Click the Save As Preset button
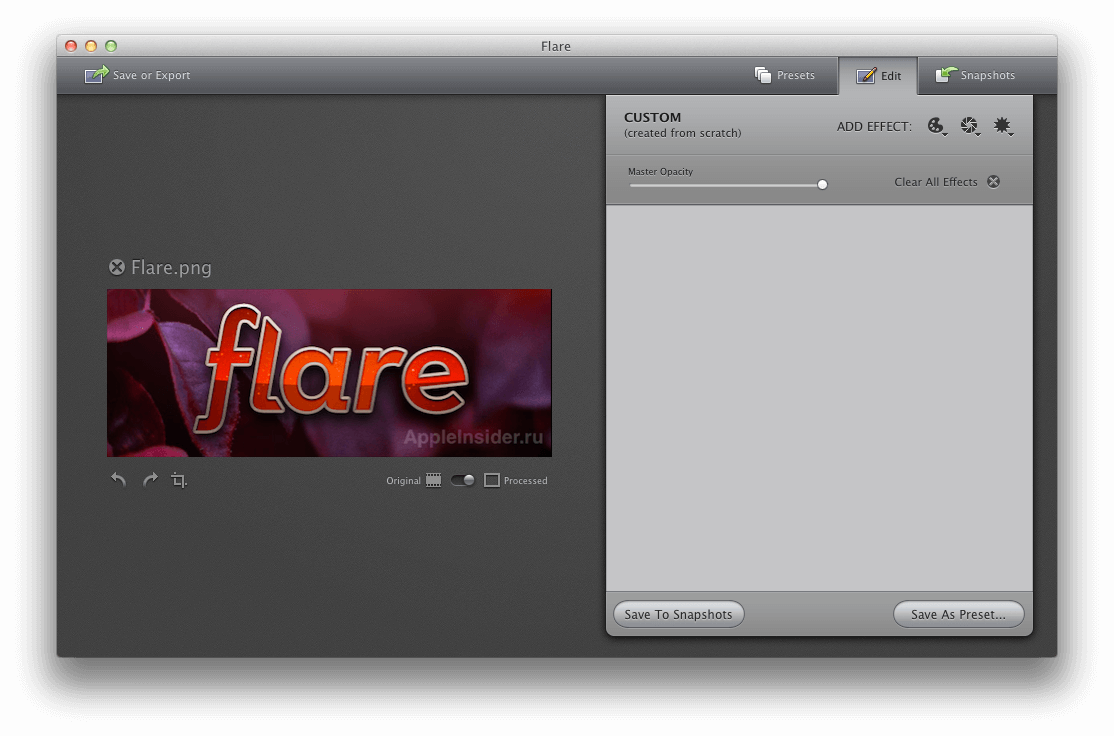 [957, 614]
